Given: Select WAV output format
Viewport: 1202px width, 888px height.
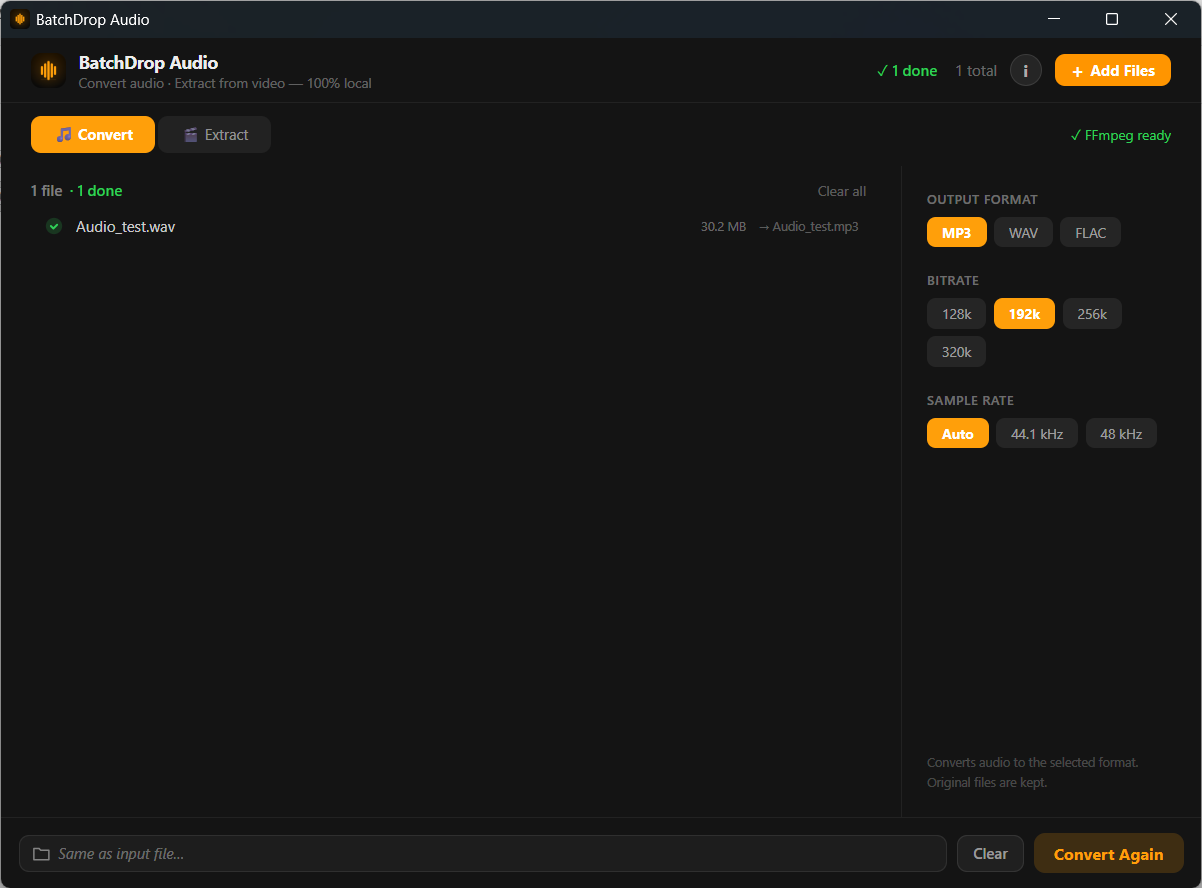Looking at the screenshot, I should (x=1023, y=232).
